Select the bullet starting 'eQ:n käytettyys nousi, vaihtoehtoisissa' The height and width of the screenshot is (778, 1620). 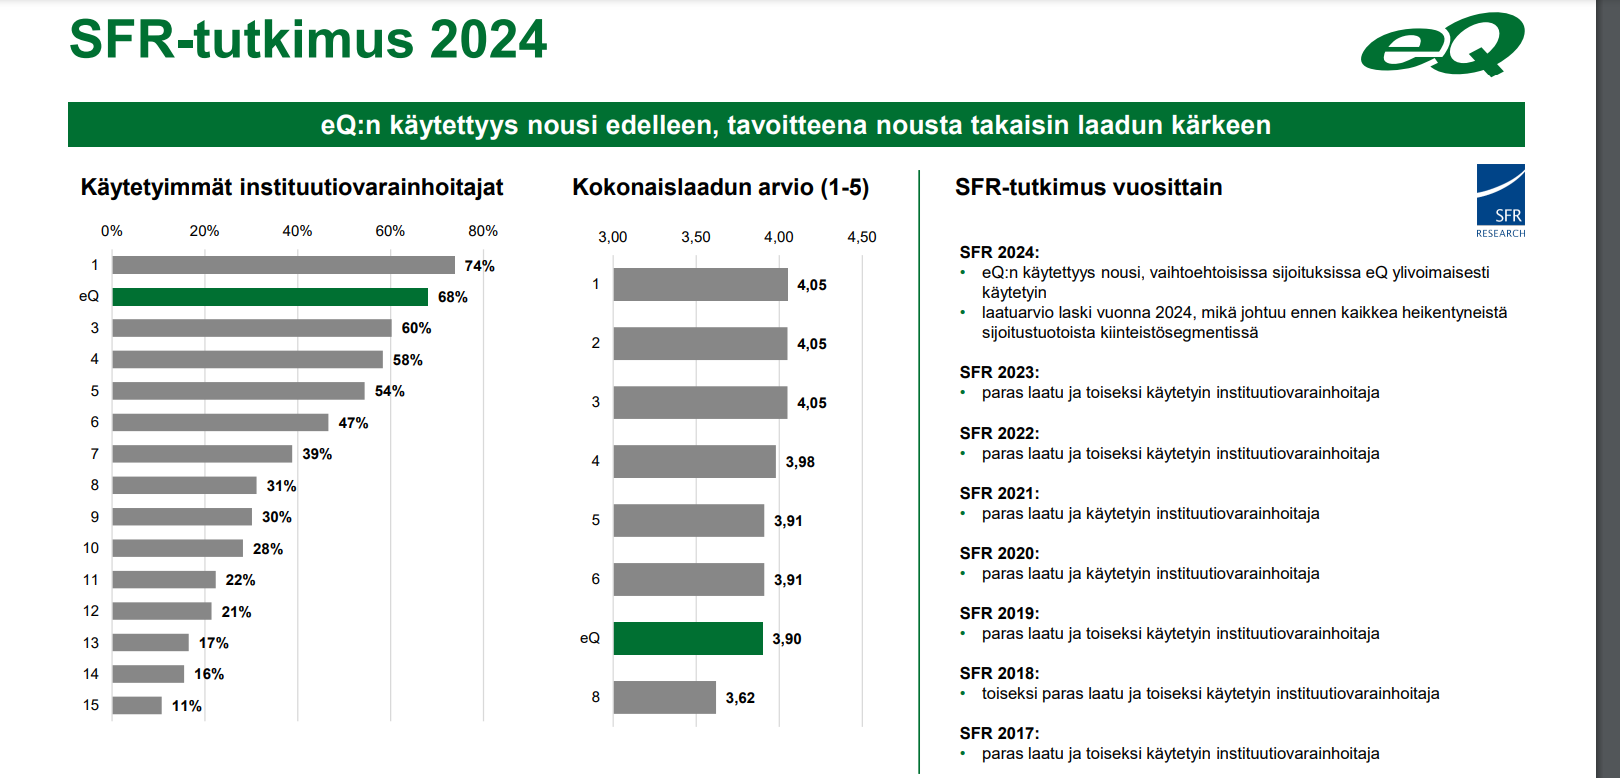tap(1235, 282)
